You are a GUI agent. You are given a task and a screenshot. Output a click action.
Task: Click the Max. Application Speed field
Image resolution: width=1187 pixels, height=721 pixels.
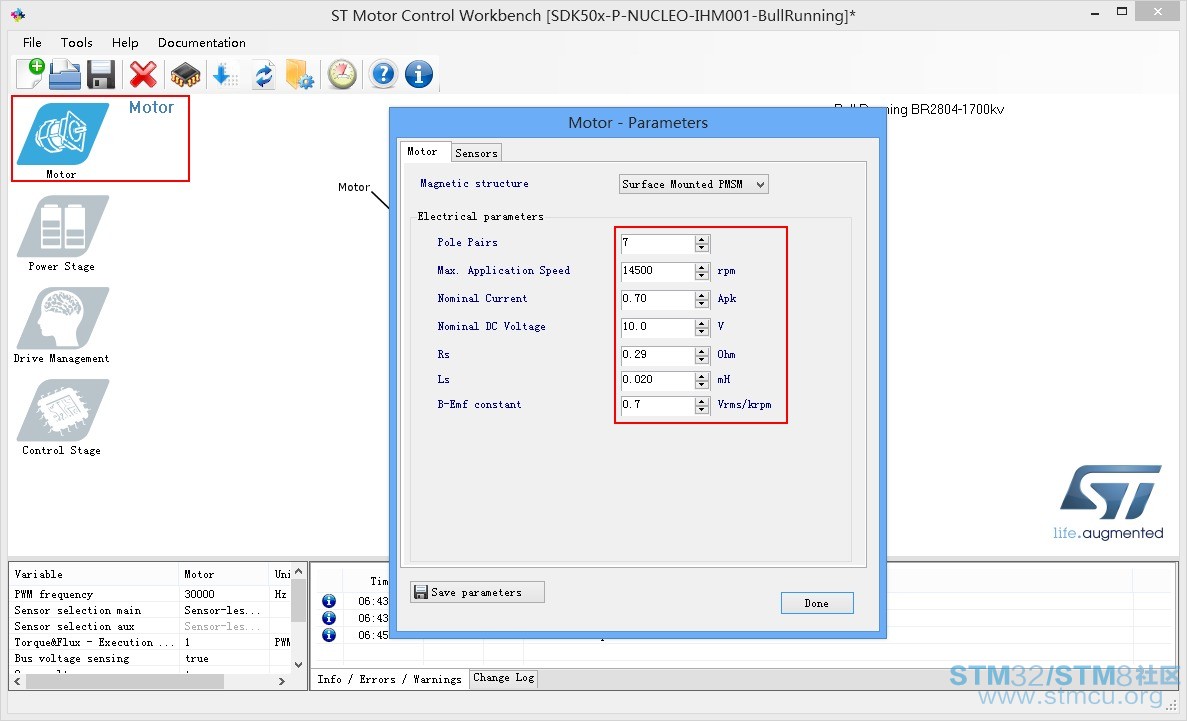pos(657,271)
